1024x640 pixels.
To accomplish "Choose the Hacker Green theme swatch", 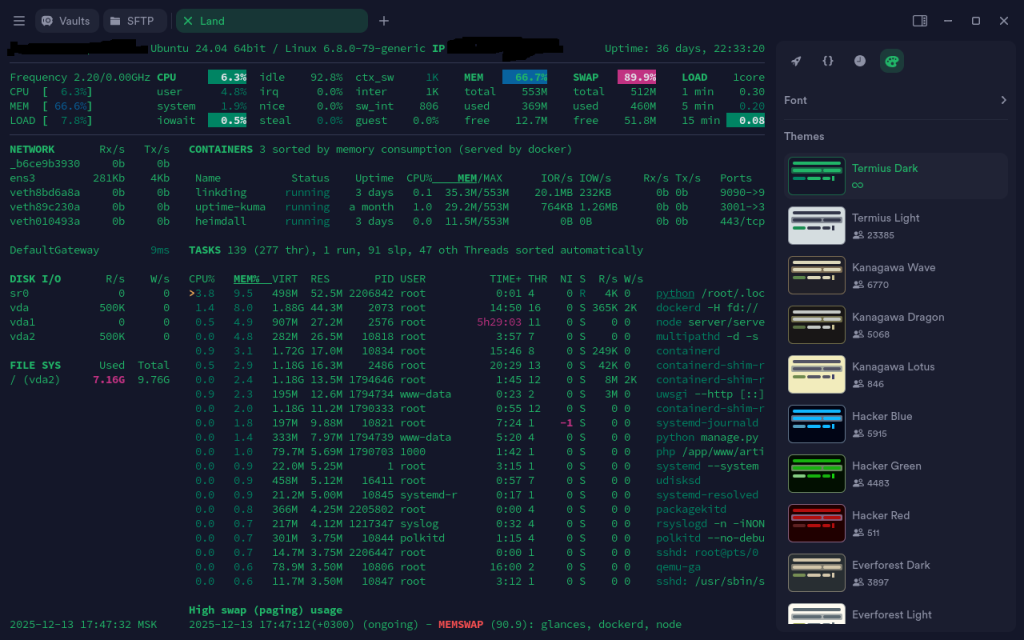I will coord(817,474).
